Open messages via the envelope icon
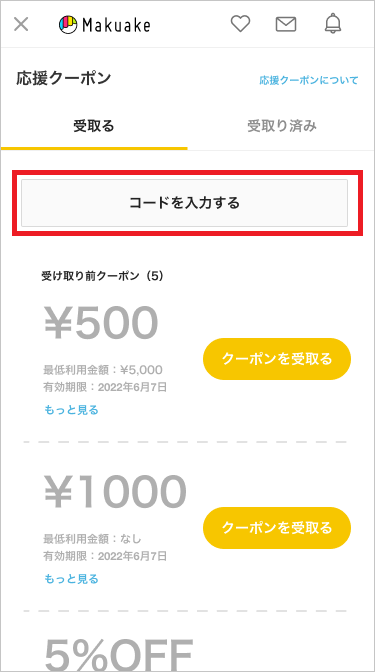Viewport: 375px width, 672px height. 286,25
